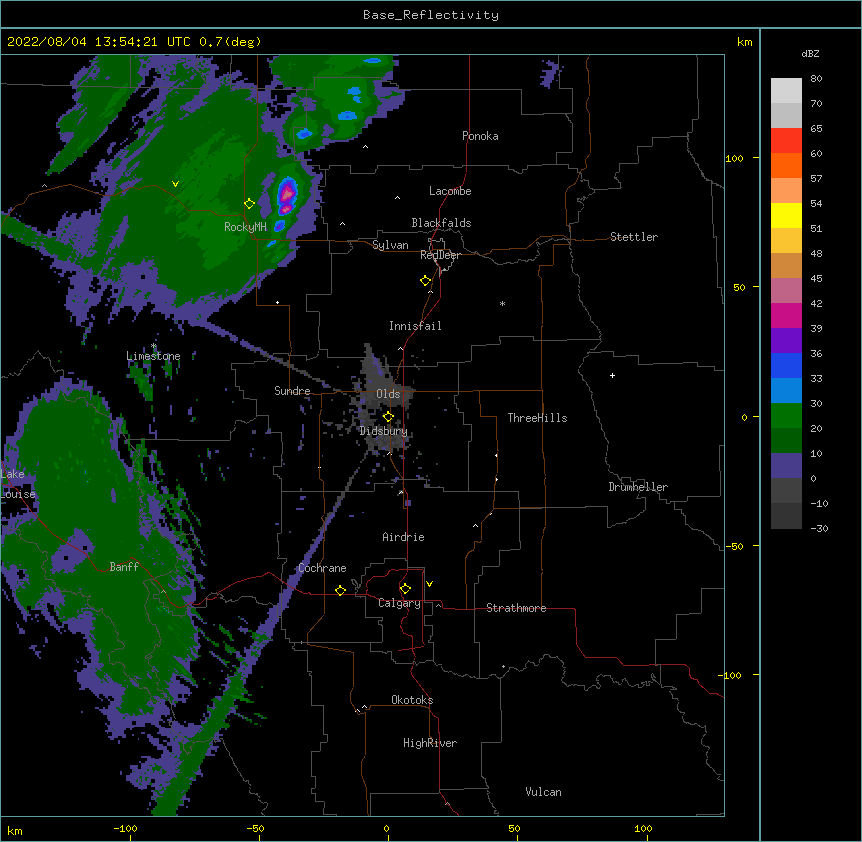Click the yellow diamond marker below Cochrane
This screenshot has height=842, width=862.
tap(340, 590)
